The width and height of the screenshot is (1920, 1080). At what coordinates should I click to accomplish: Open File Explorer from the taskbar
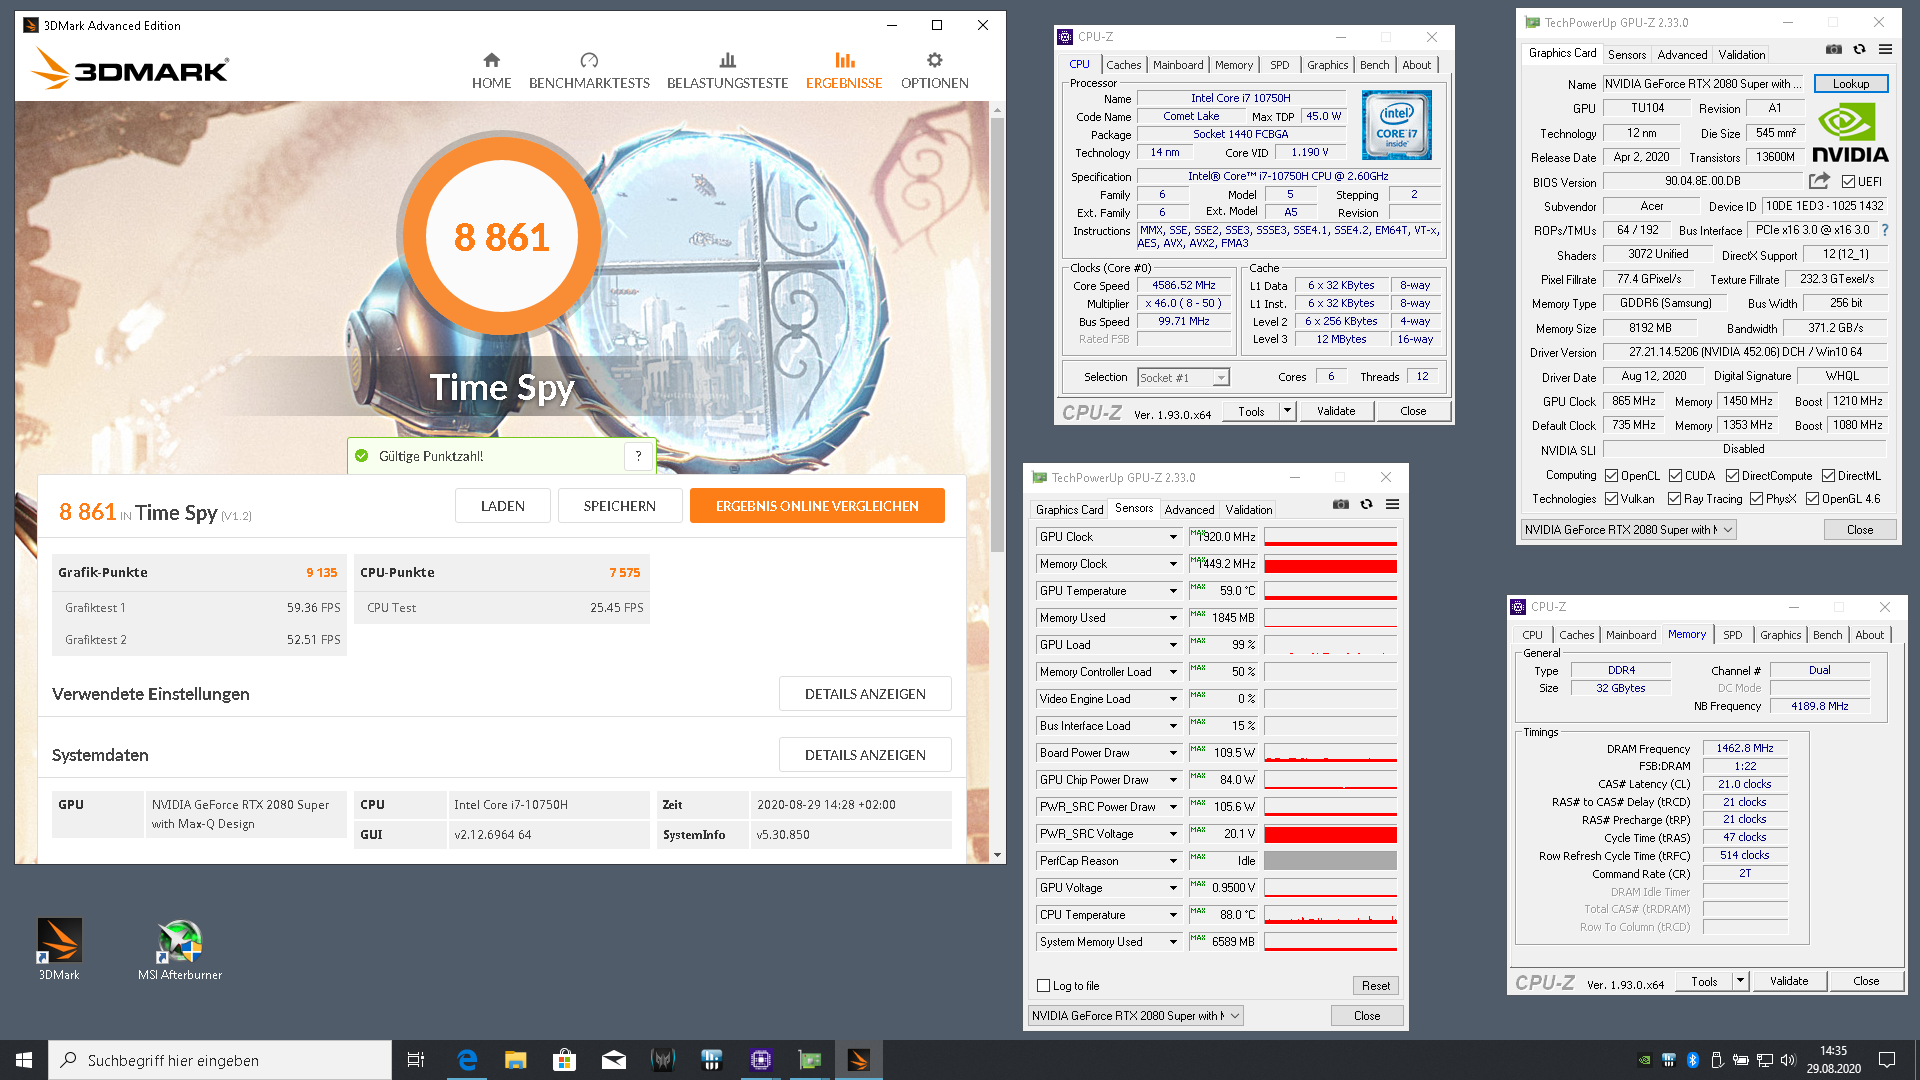[x=515, y=1060]
